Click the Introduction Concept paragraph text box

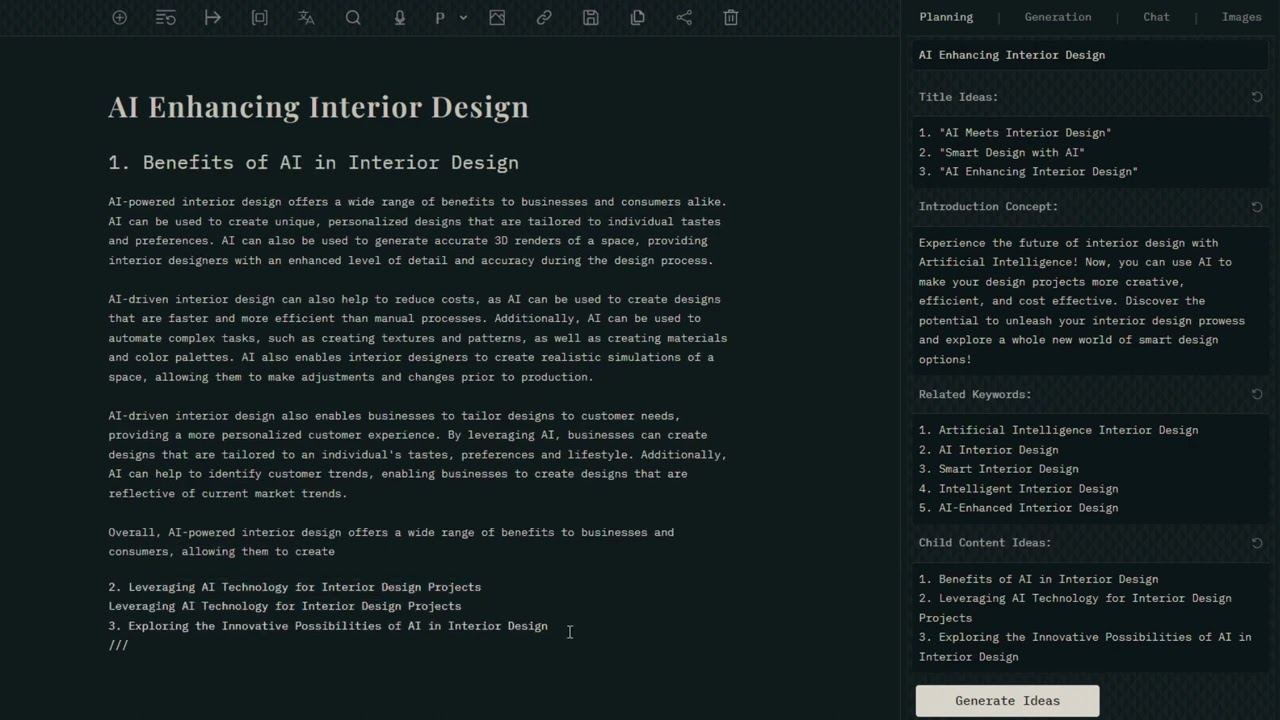click(x=1092, y=301)
